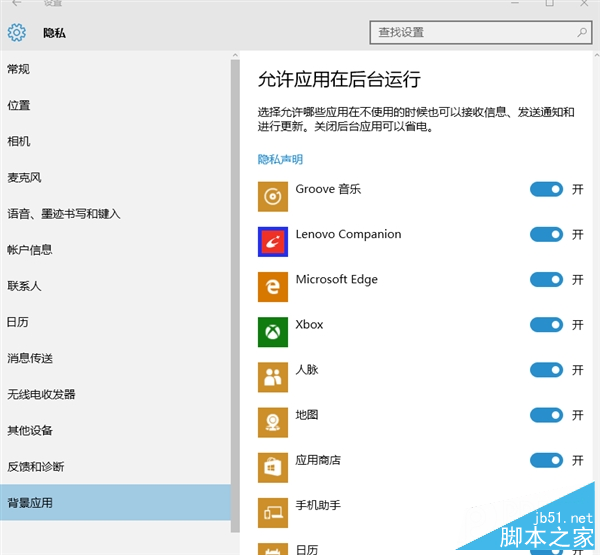Click the sidebar scroll-up arrow
600x555 pixels.
[235, 55]
